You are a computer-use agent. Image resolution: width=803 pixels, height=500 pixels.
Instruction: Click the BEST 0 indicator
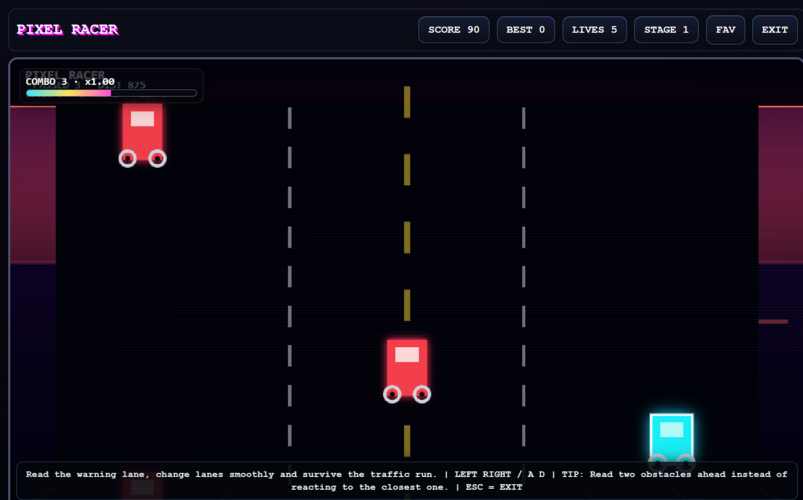[x=525, y=30]
